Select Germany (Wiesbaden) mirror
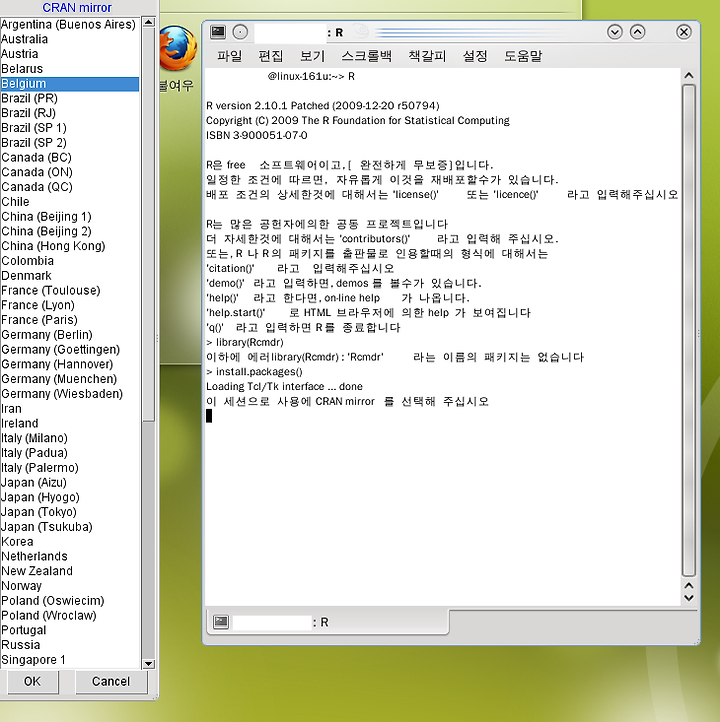Screen dimensions: 720x722 70,394
